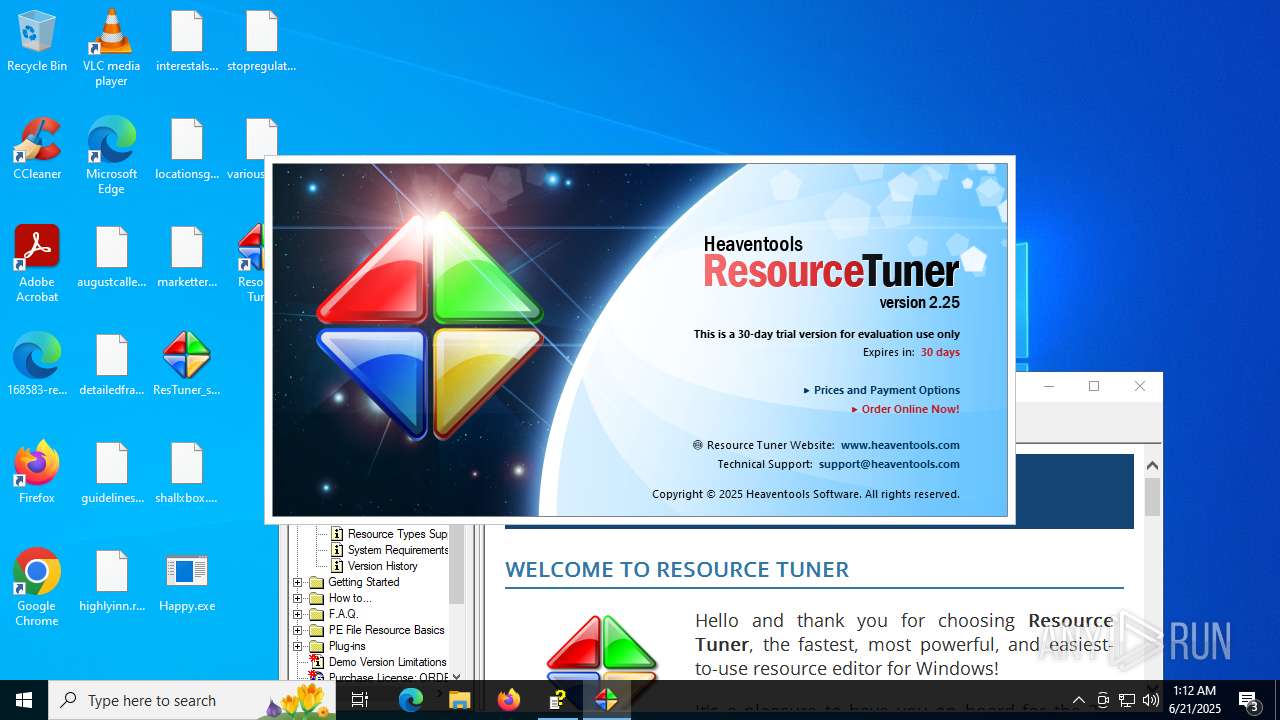Select the stopregulat... file on desktop

point(262,42)
